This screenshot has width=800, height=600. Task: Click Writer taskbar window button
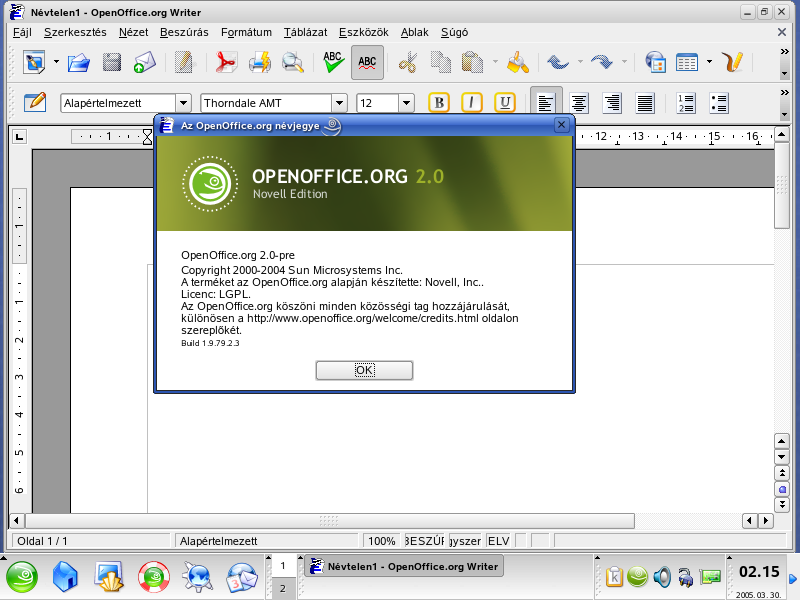click(404, 566)
